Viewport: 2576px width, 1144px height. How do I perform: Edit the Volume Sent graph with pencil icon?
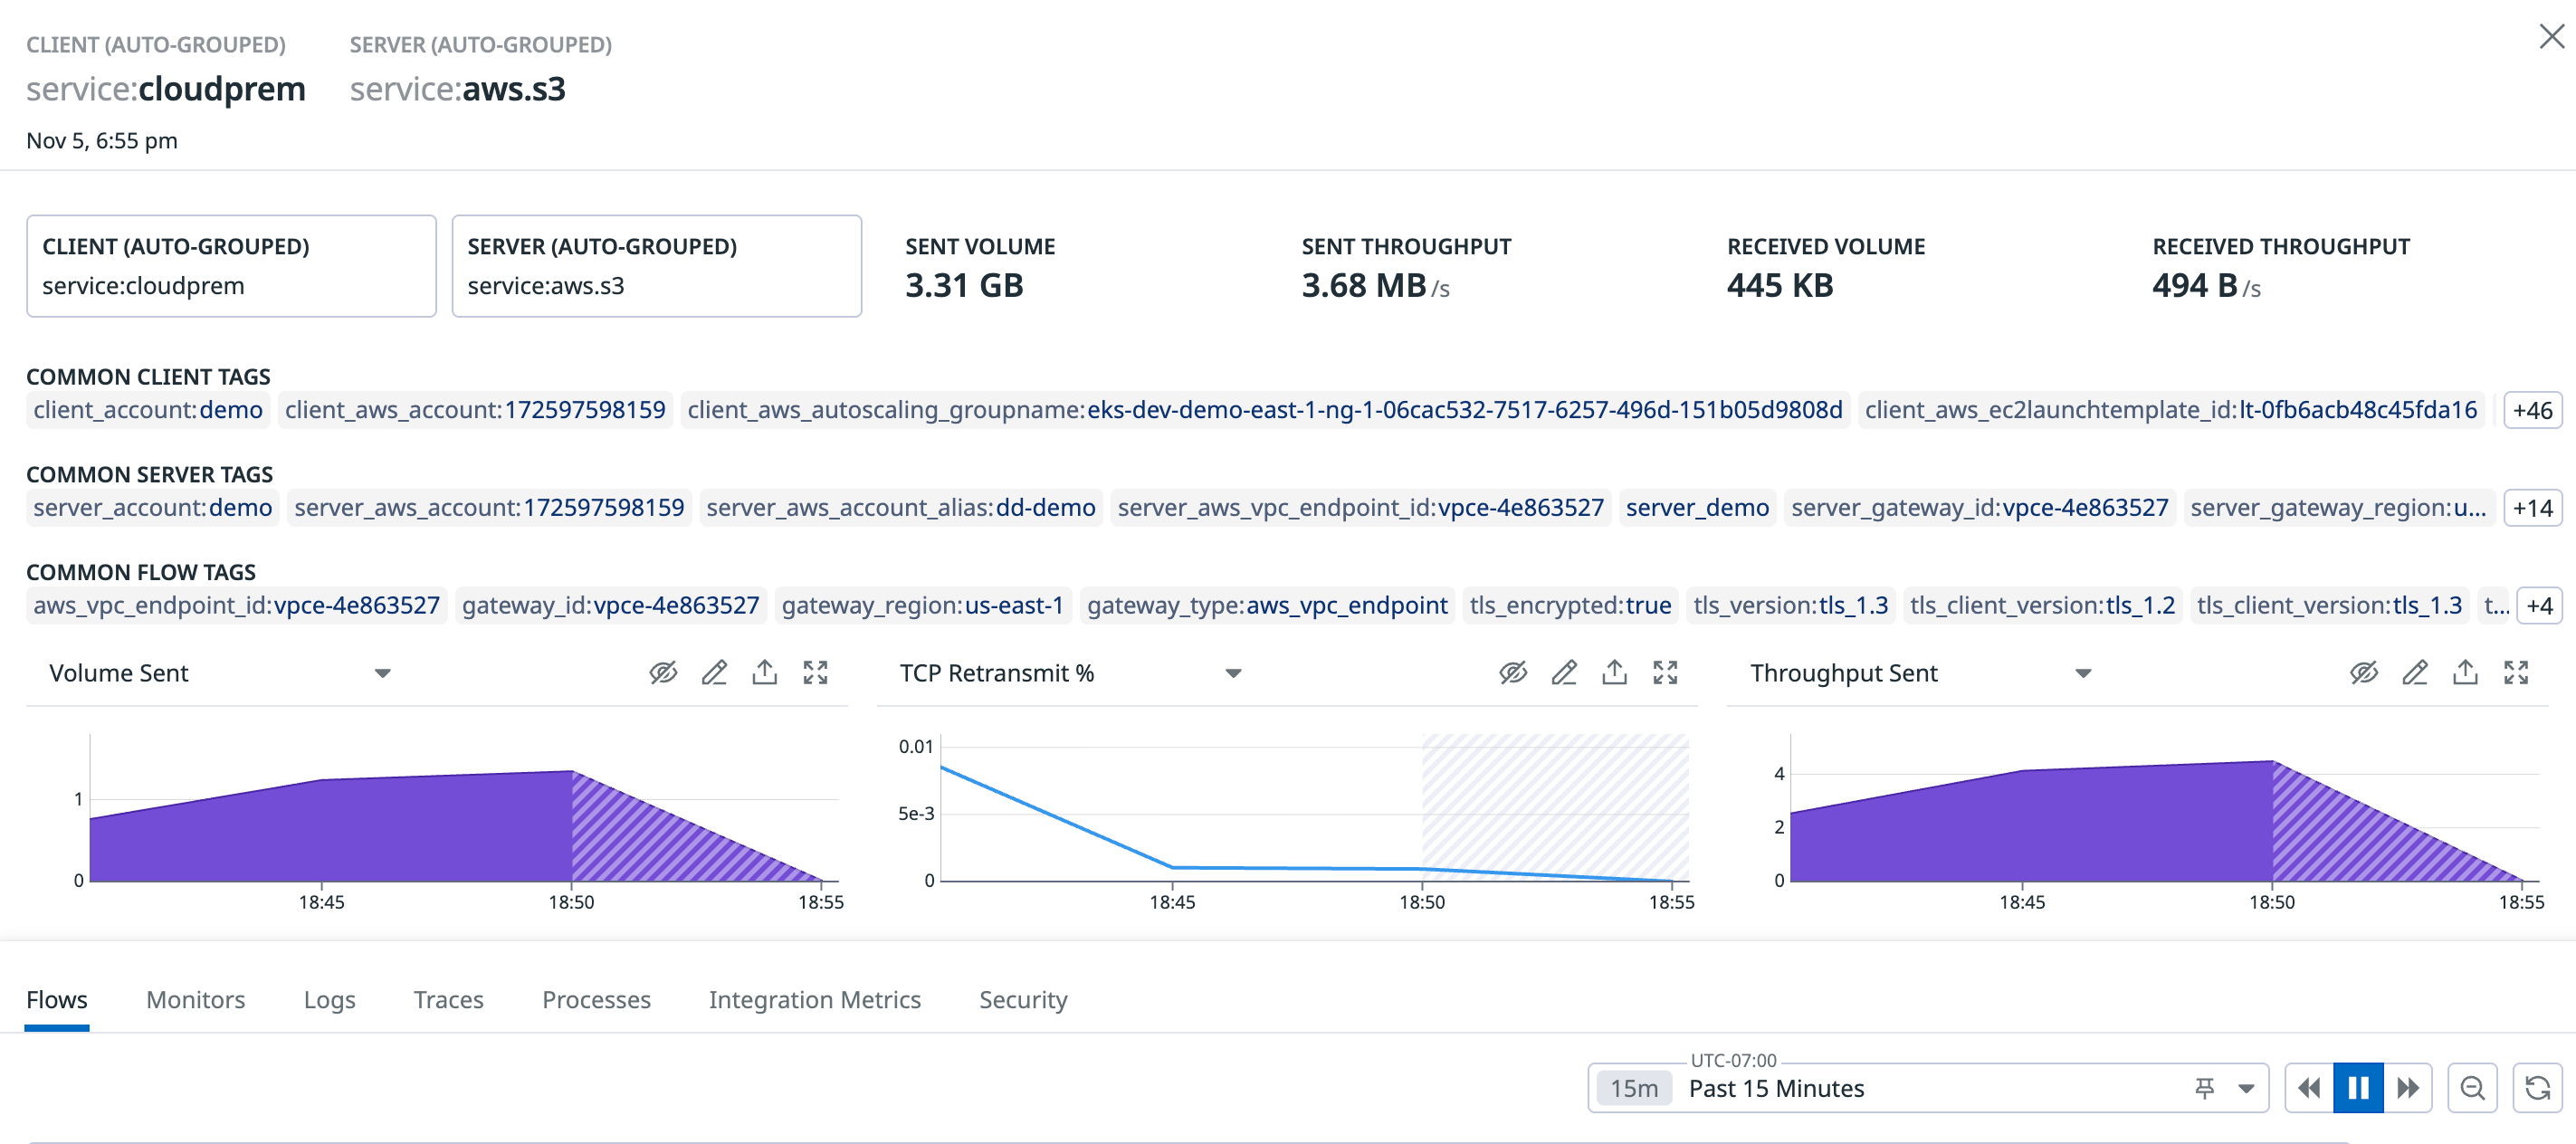(714, 673)
